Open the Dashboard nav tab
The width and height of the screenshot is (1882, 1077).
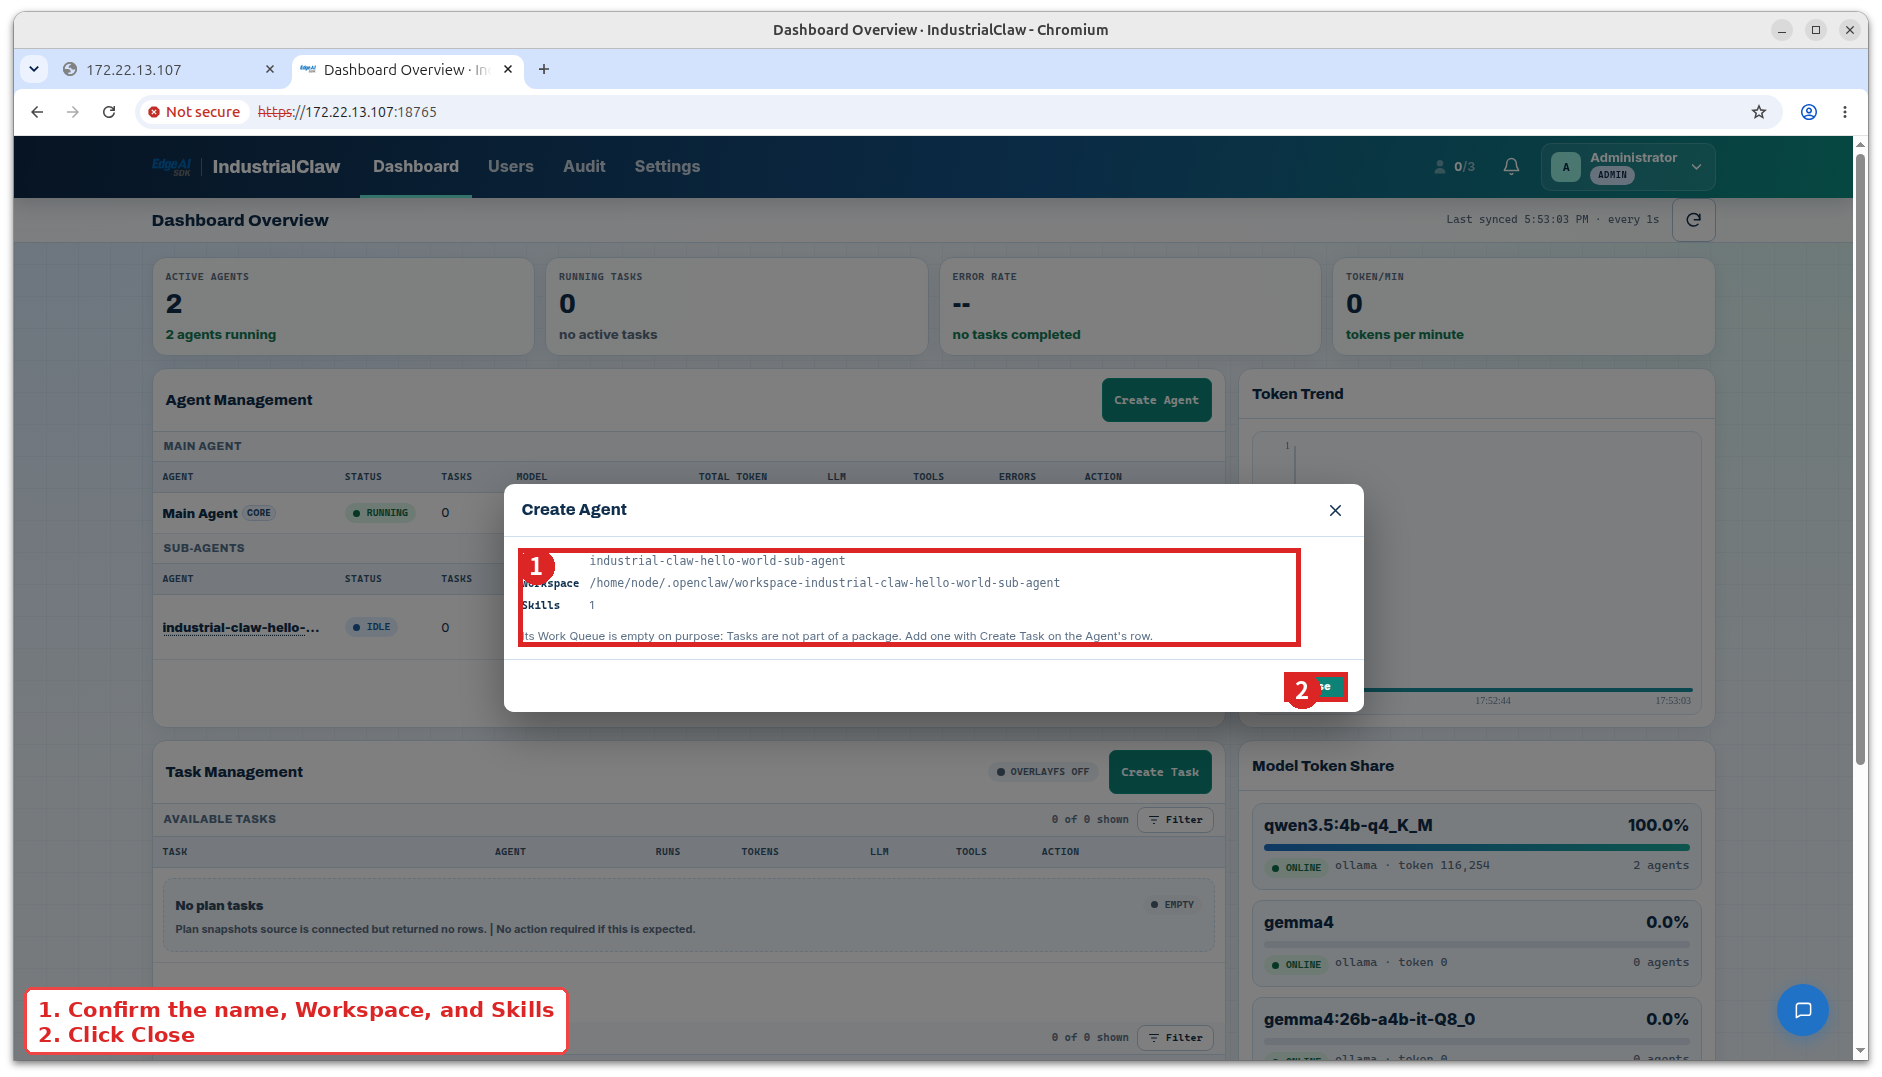pyautogui.click(x=416, y=167)
